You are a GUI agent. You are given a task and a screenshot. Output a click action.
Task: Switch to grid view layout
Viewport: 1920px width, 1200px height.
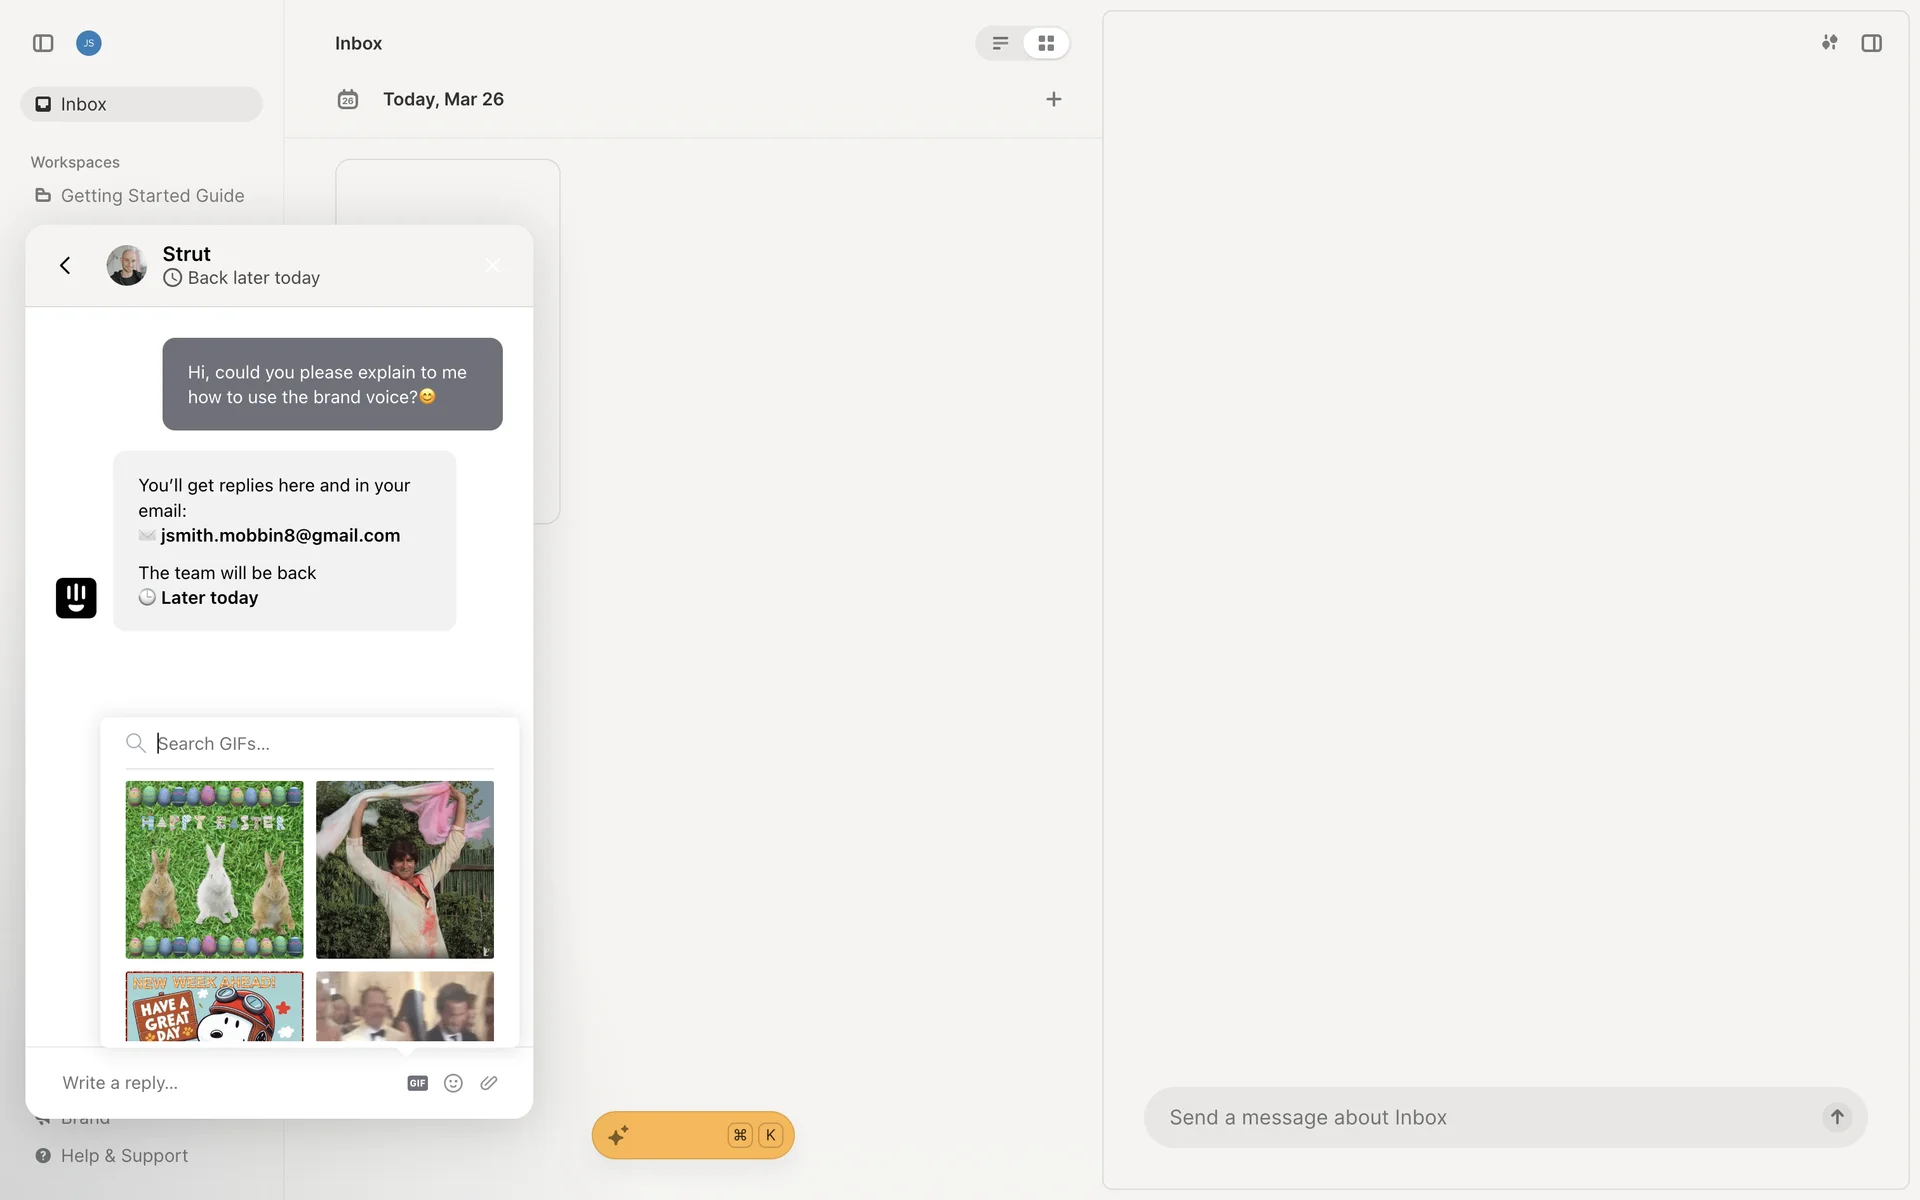click(1046, 43)
